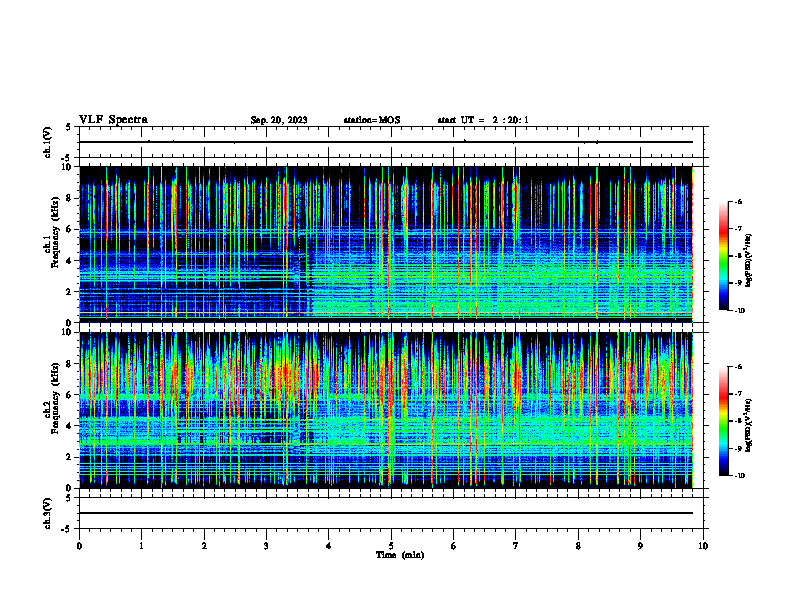Click the ch.1 spectrogram color scale bar
Image resolution: width=792 pixels, height=612 pixels.
(x=723, y=256)
